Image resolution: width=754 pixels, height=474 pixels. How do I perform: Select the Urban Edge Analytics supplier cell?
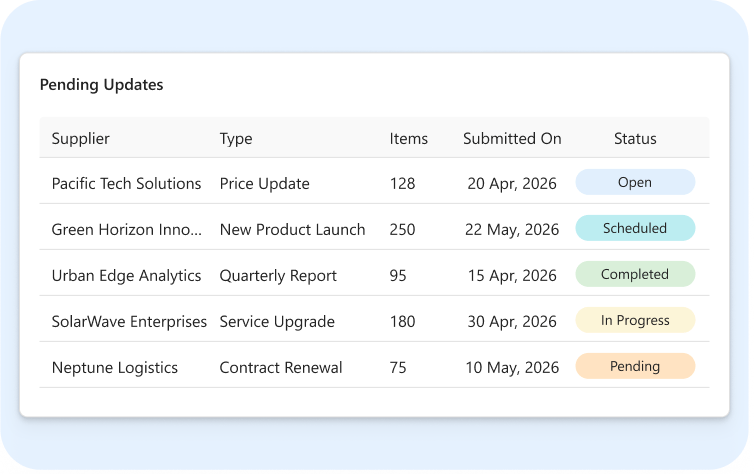[x=126, y=276]
